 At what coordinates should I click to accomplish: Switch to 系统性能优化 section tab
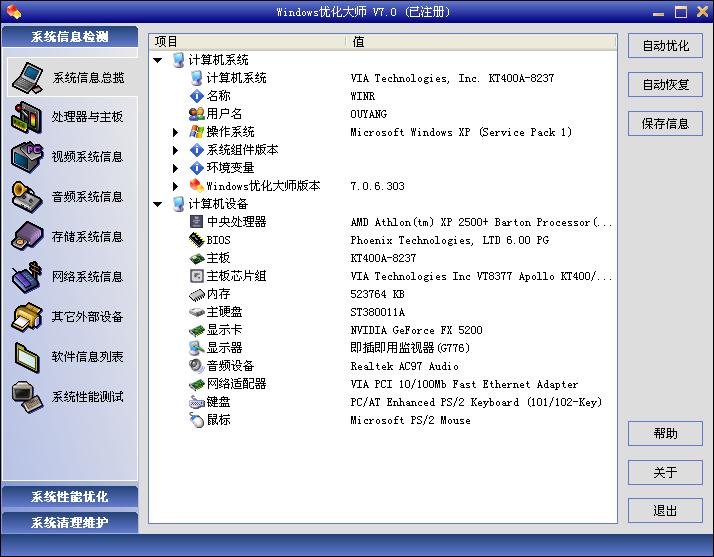coord(69,497)
